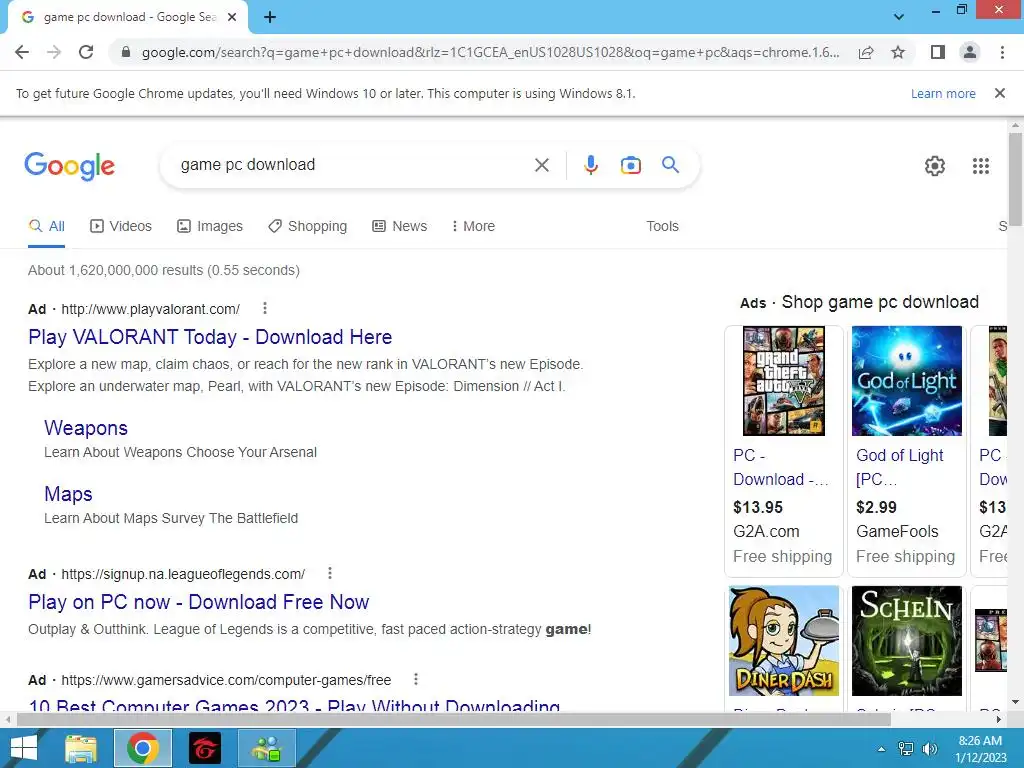
Task: Bookmark this page with star icon
Action: 898,52
